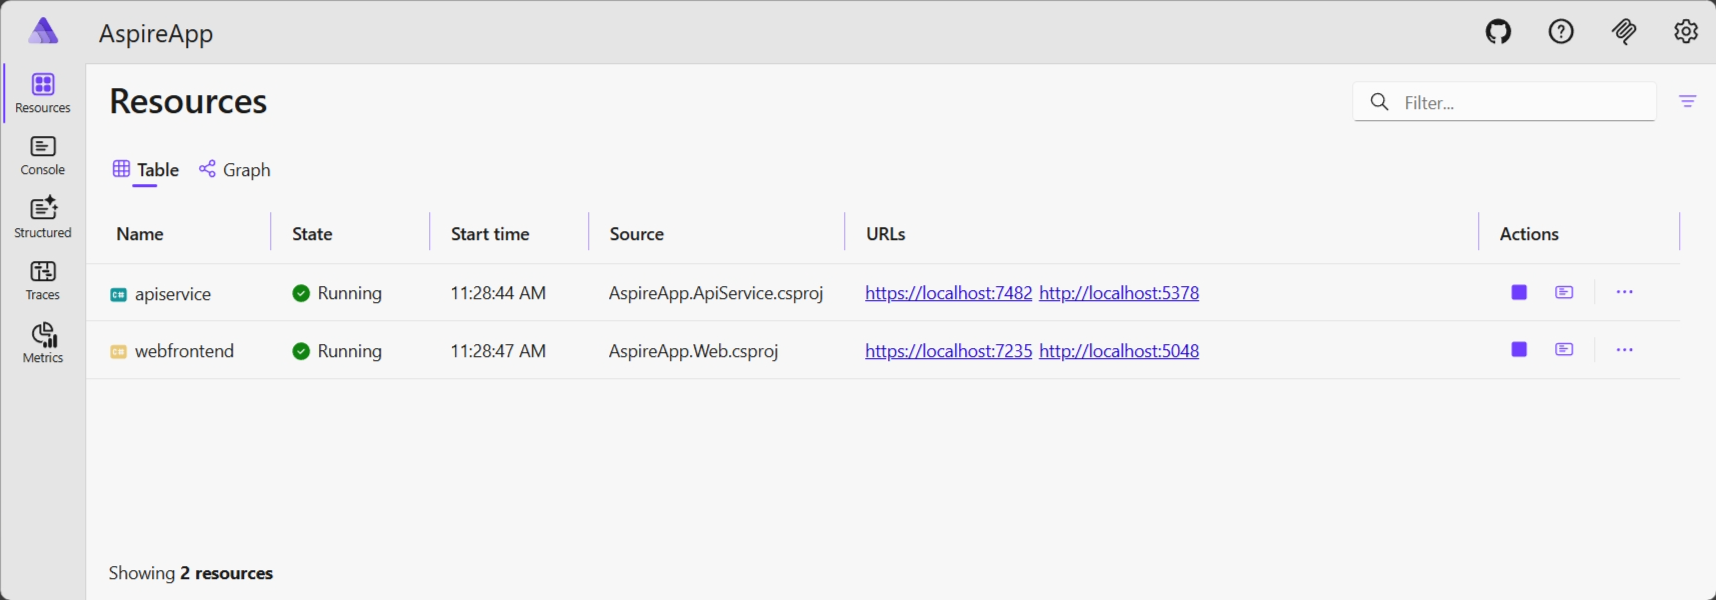Viewport: 1716px width, 600px height.
Task: Open the Structured logs page
Action: point(43,218)
